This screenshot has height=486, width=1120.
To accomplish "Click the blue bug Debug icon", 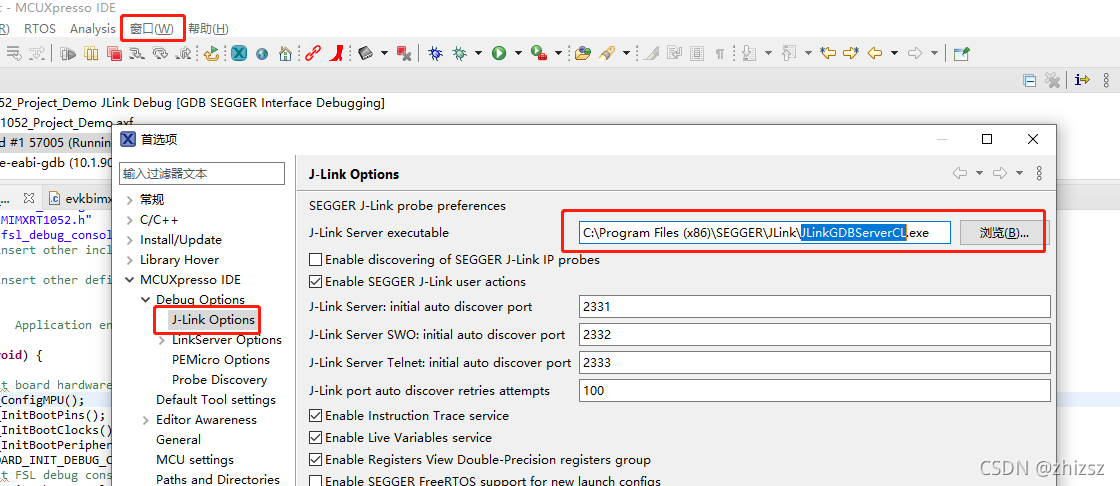I will (x=435, y=53).
